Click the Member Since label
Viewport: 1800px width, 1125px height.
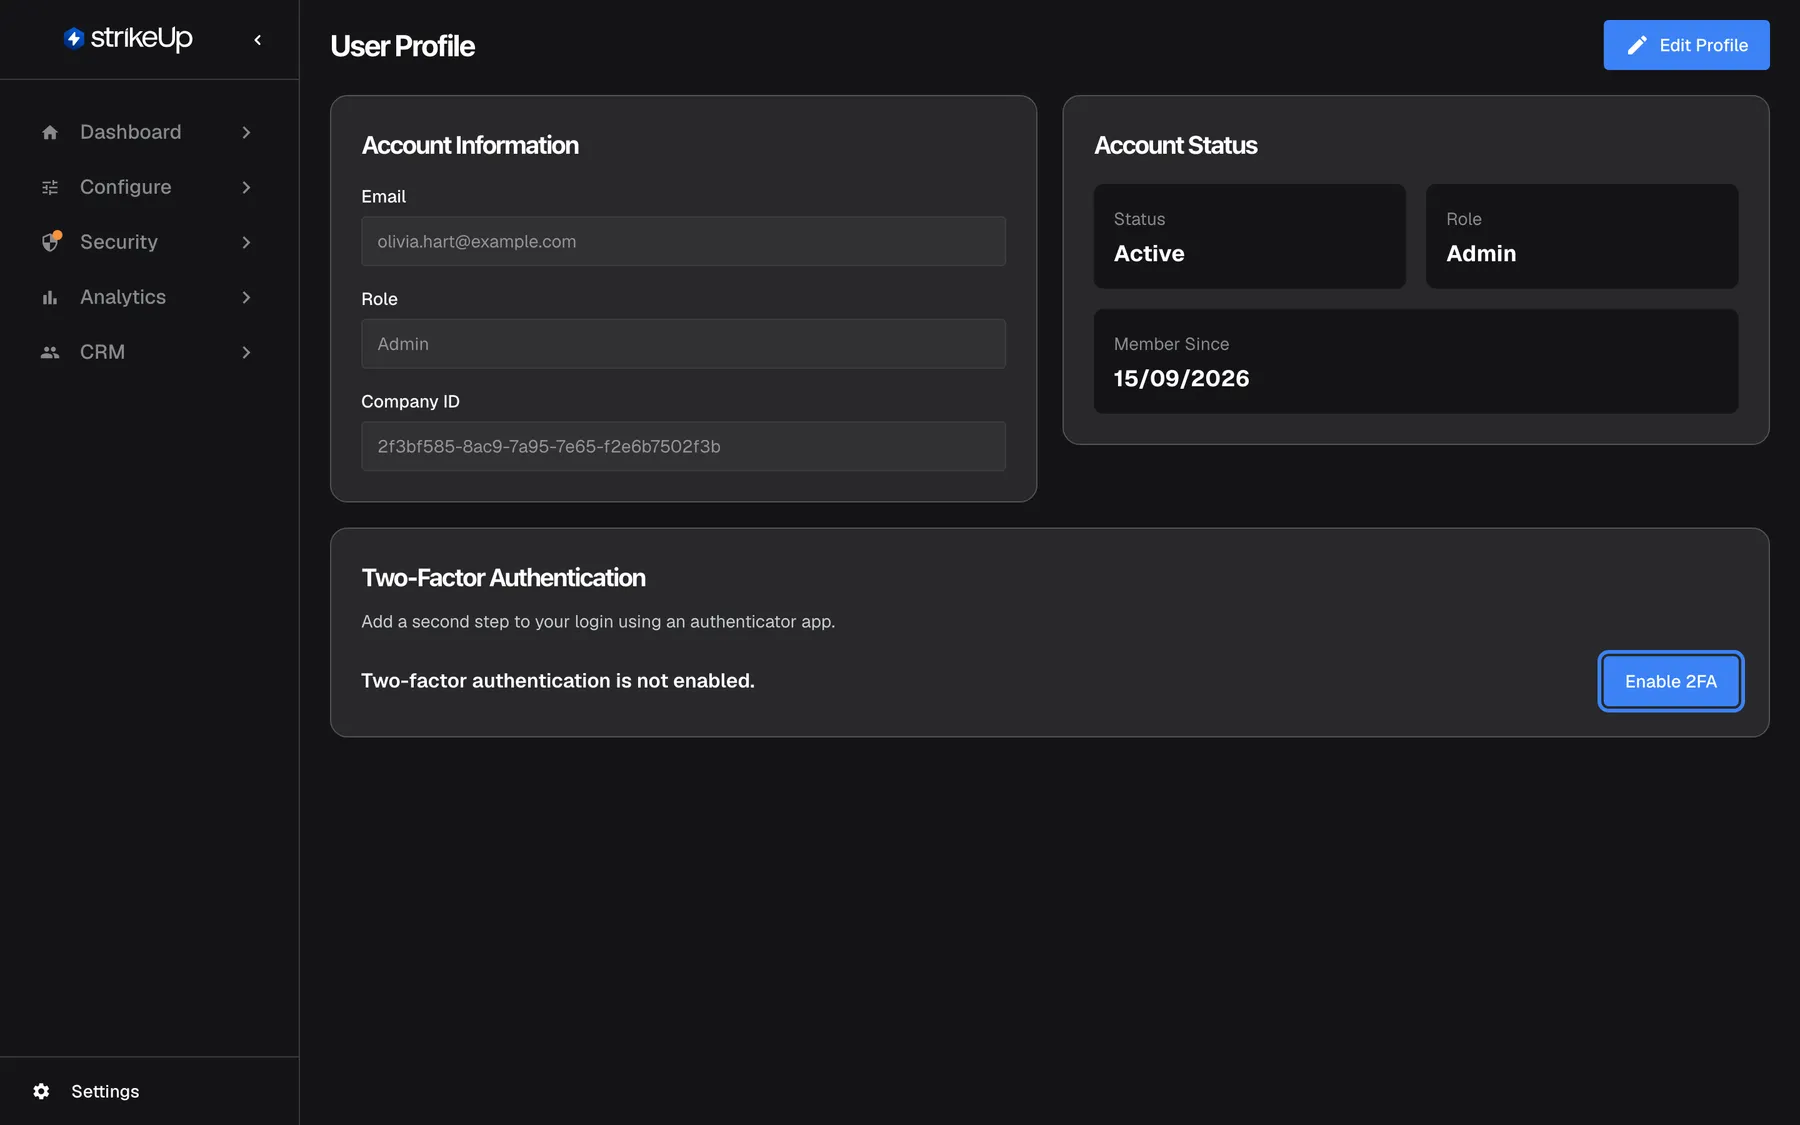tap(1171, 344)
